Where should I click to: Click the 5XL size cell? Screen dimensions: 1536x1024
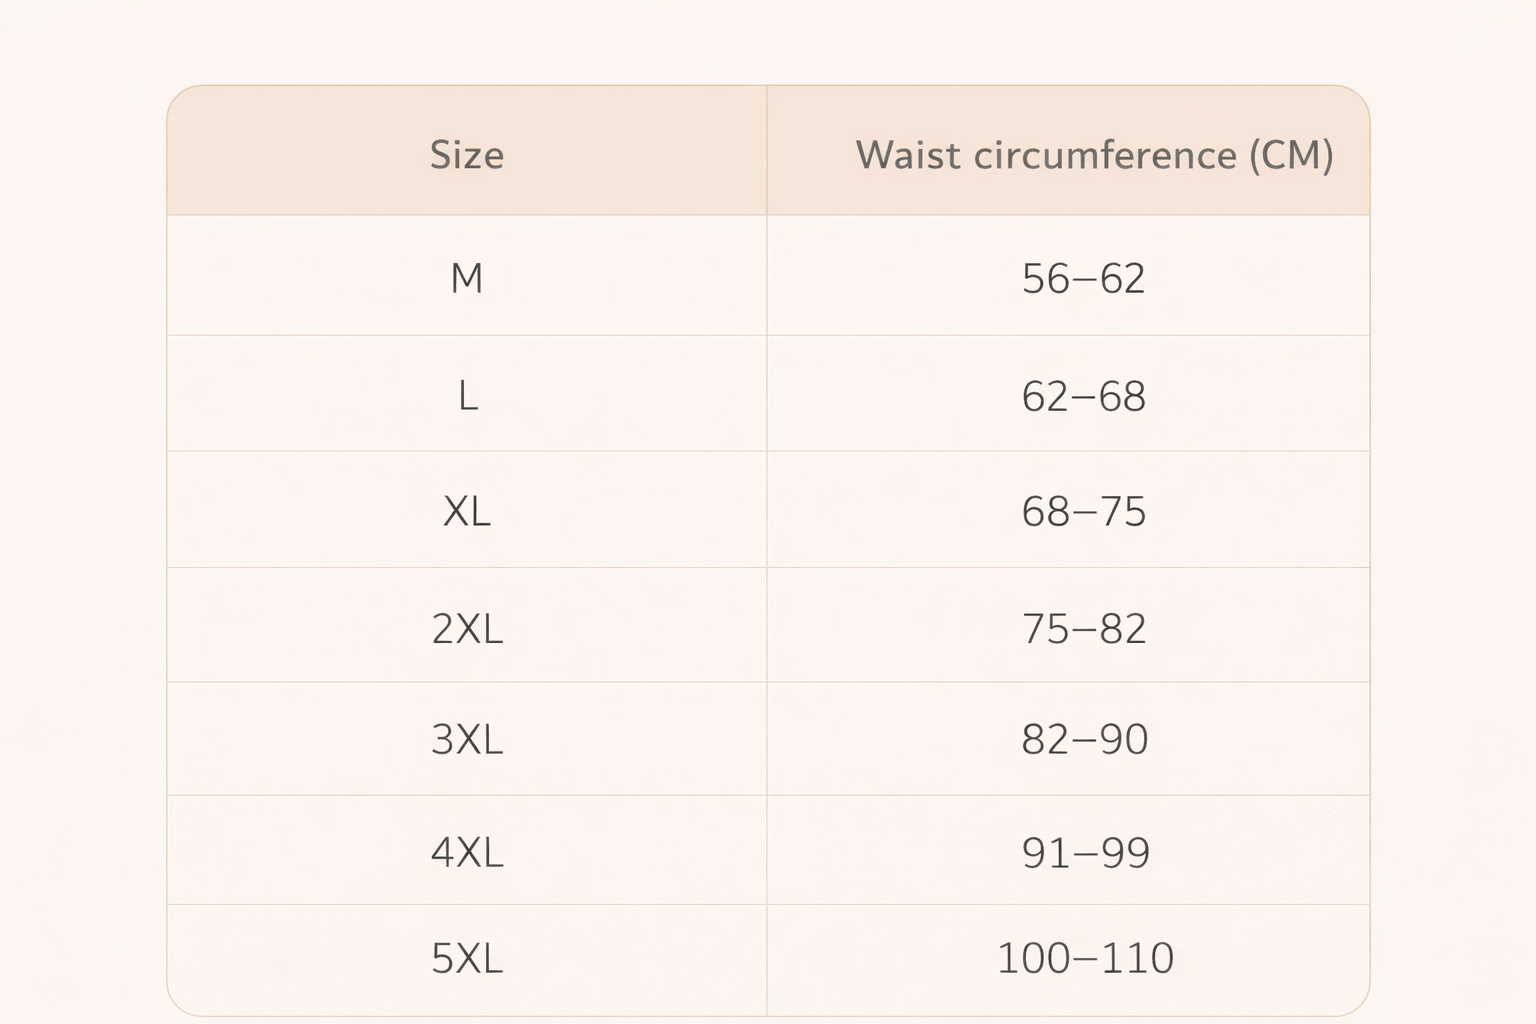pos(467,958)
